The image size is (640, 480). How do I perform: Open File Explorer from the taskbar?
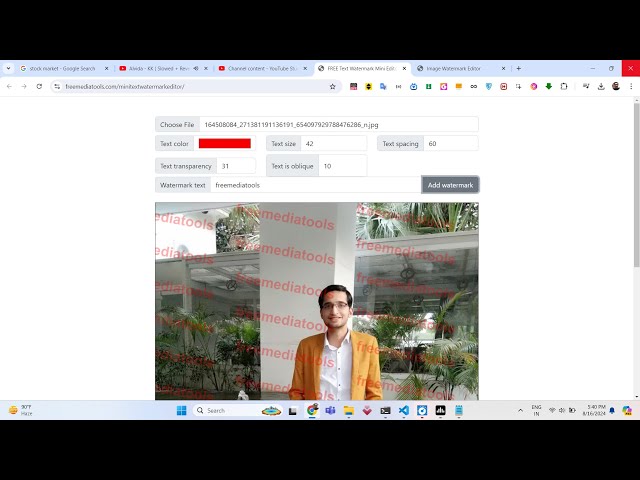[x=349, y=410]
